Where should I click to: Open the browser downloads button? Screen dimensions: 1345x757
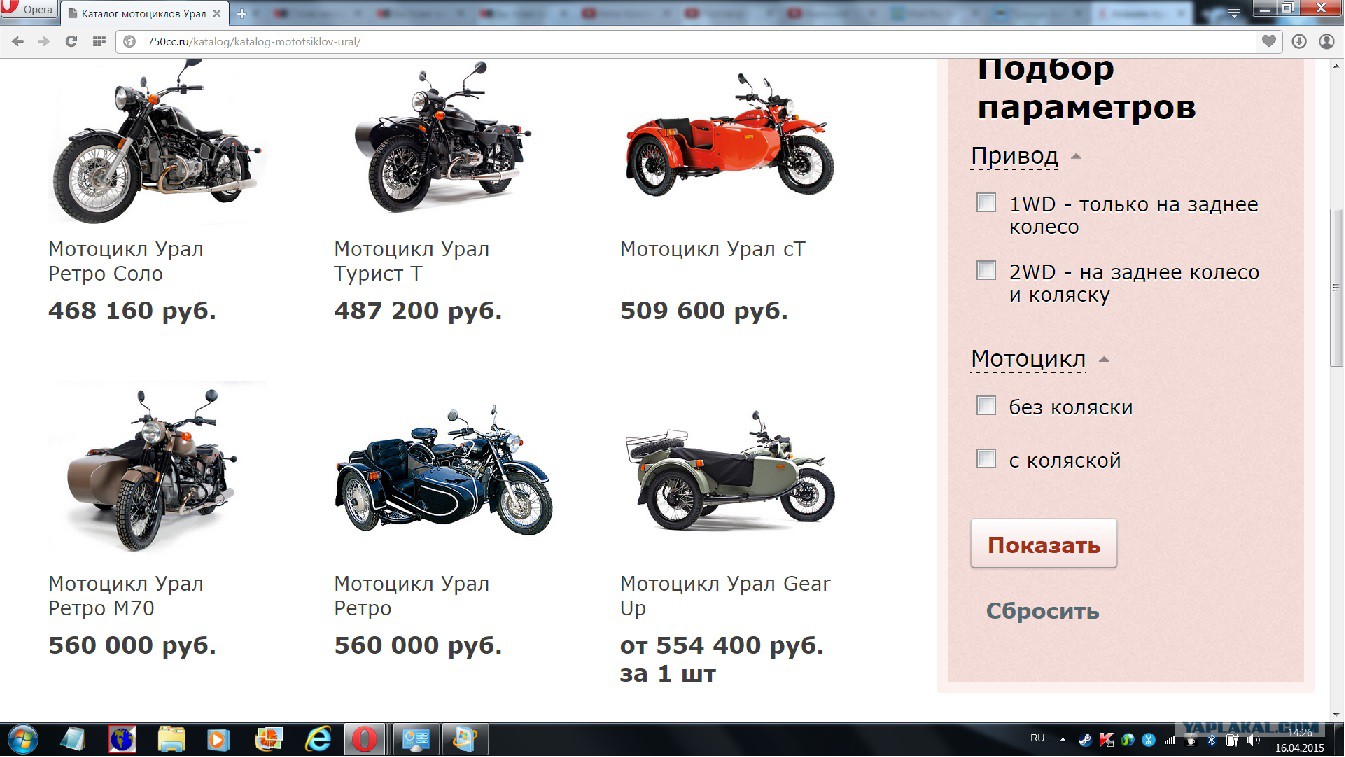pos(1299,41)
